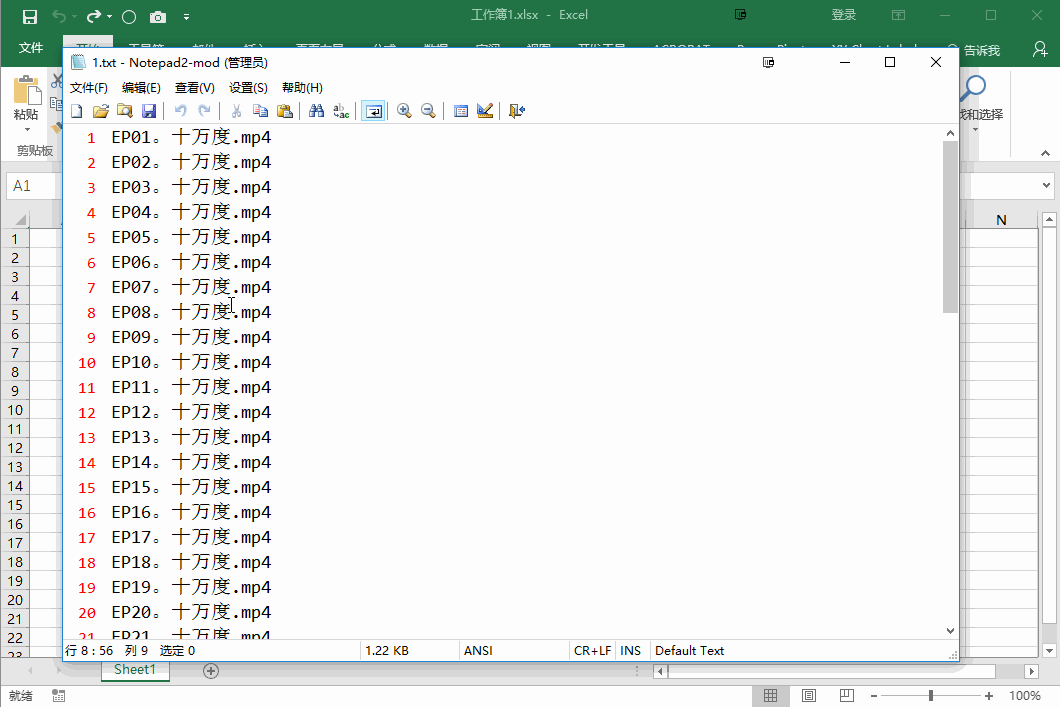Save the document using the toolbar disk icon
The width and height of the screenshot is (1060, 707).
click(149, 110)
